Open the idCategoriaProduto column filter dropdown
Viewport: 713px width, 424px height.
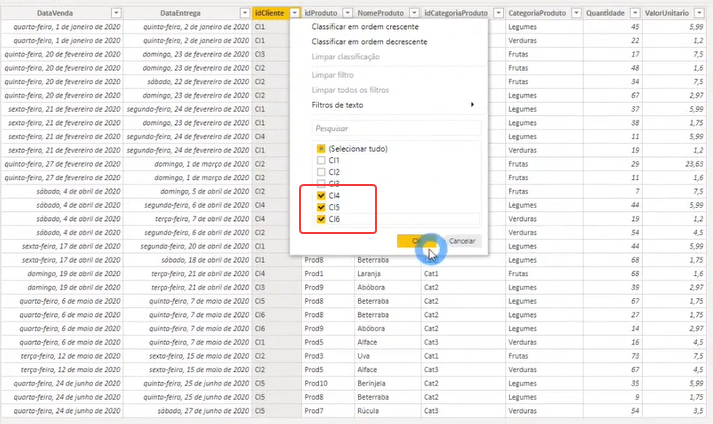(x=499, y=13)
